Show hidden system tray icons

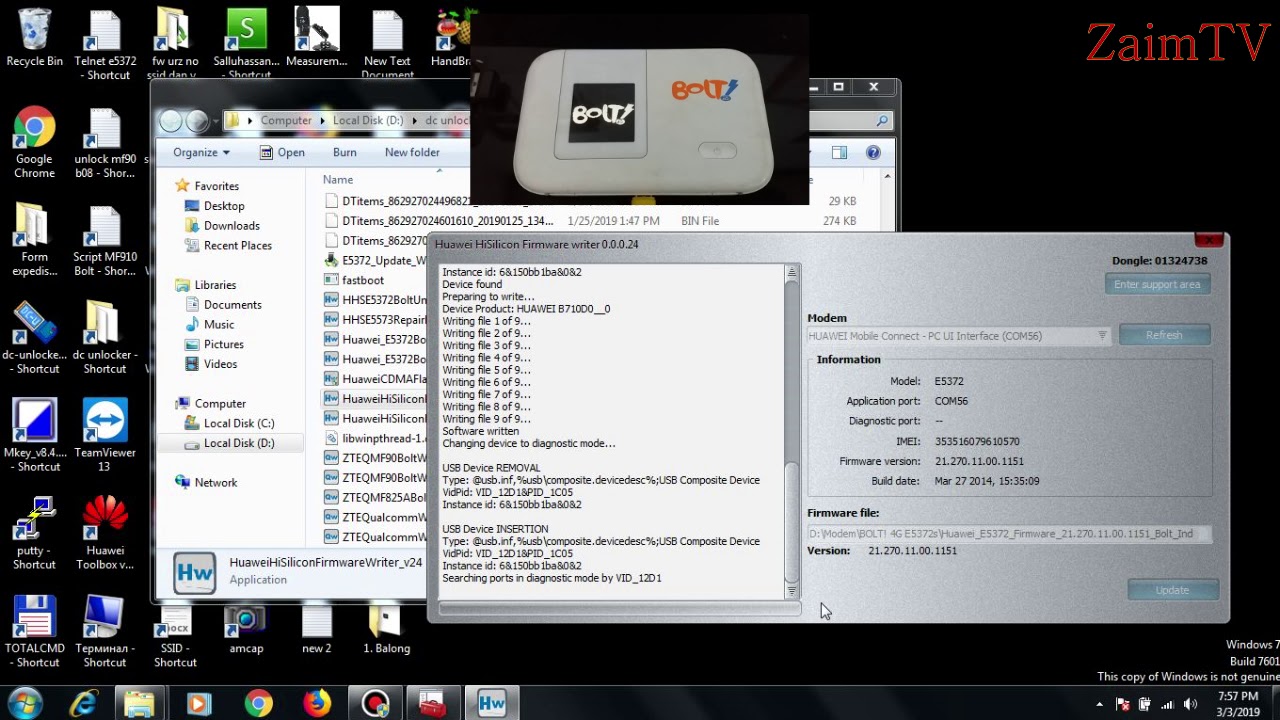(x=1100, y=705)
